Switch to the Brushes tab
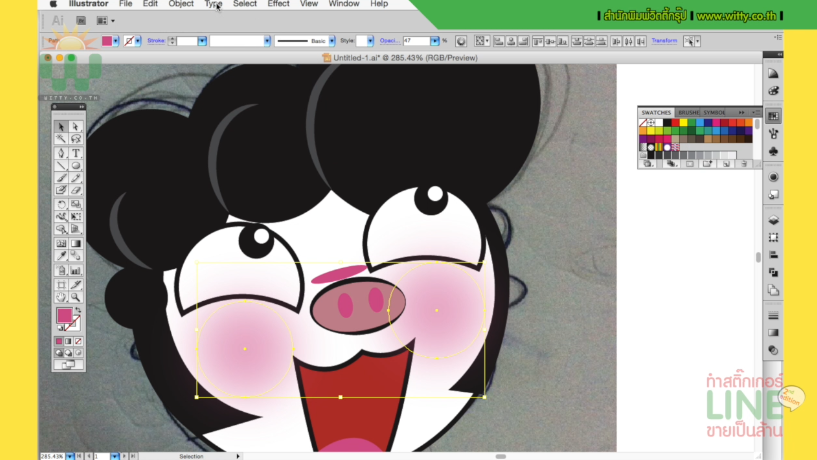Screen dimensions: 817x460 click(x=688, y=113)
